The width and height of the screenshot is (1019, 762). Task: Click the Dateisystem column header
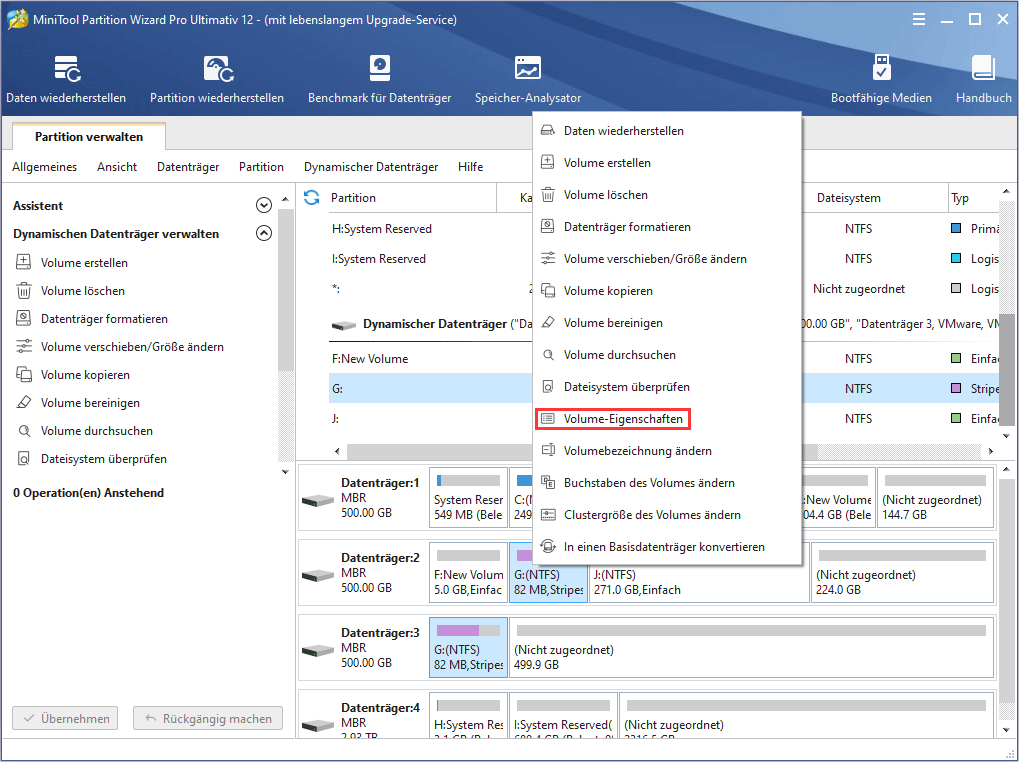pos(873,197)
